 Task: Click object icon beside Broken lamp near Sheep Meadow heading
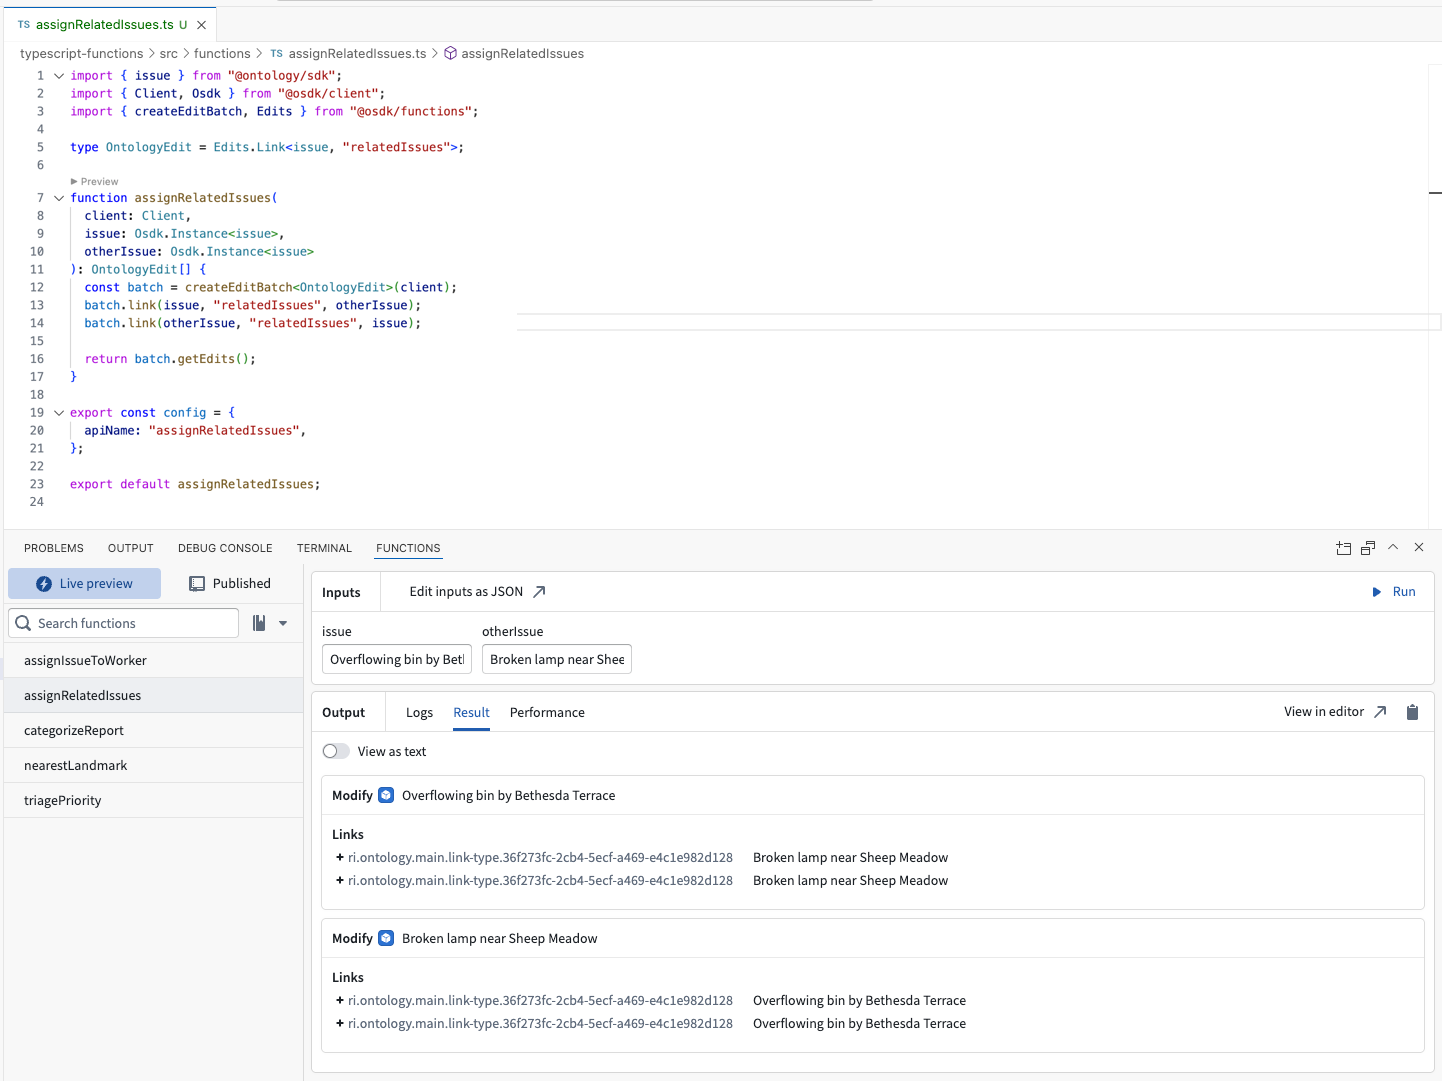(x=386, y=939)
